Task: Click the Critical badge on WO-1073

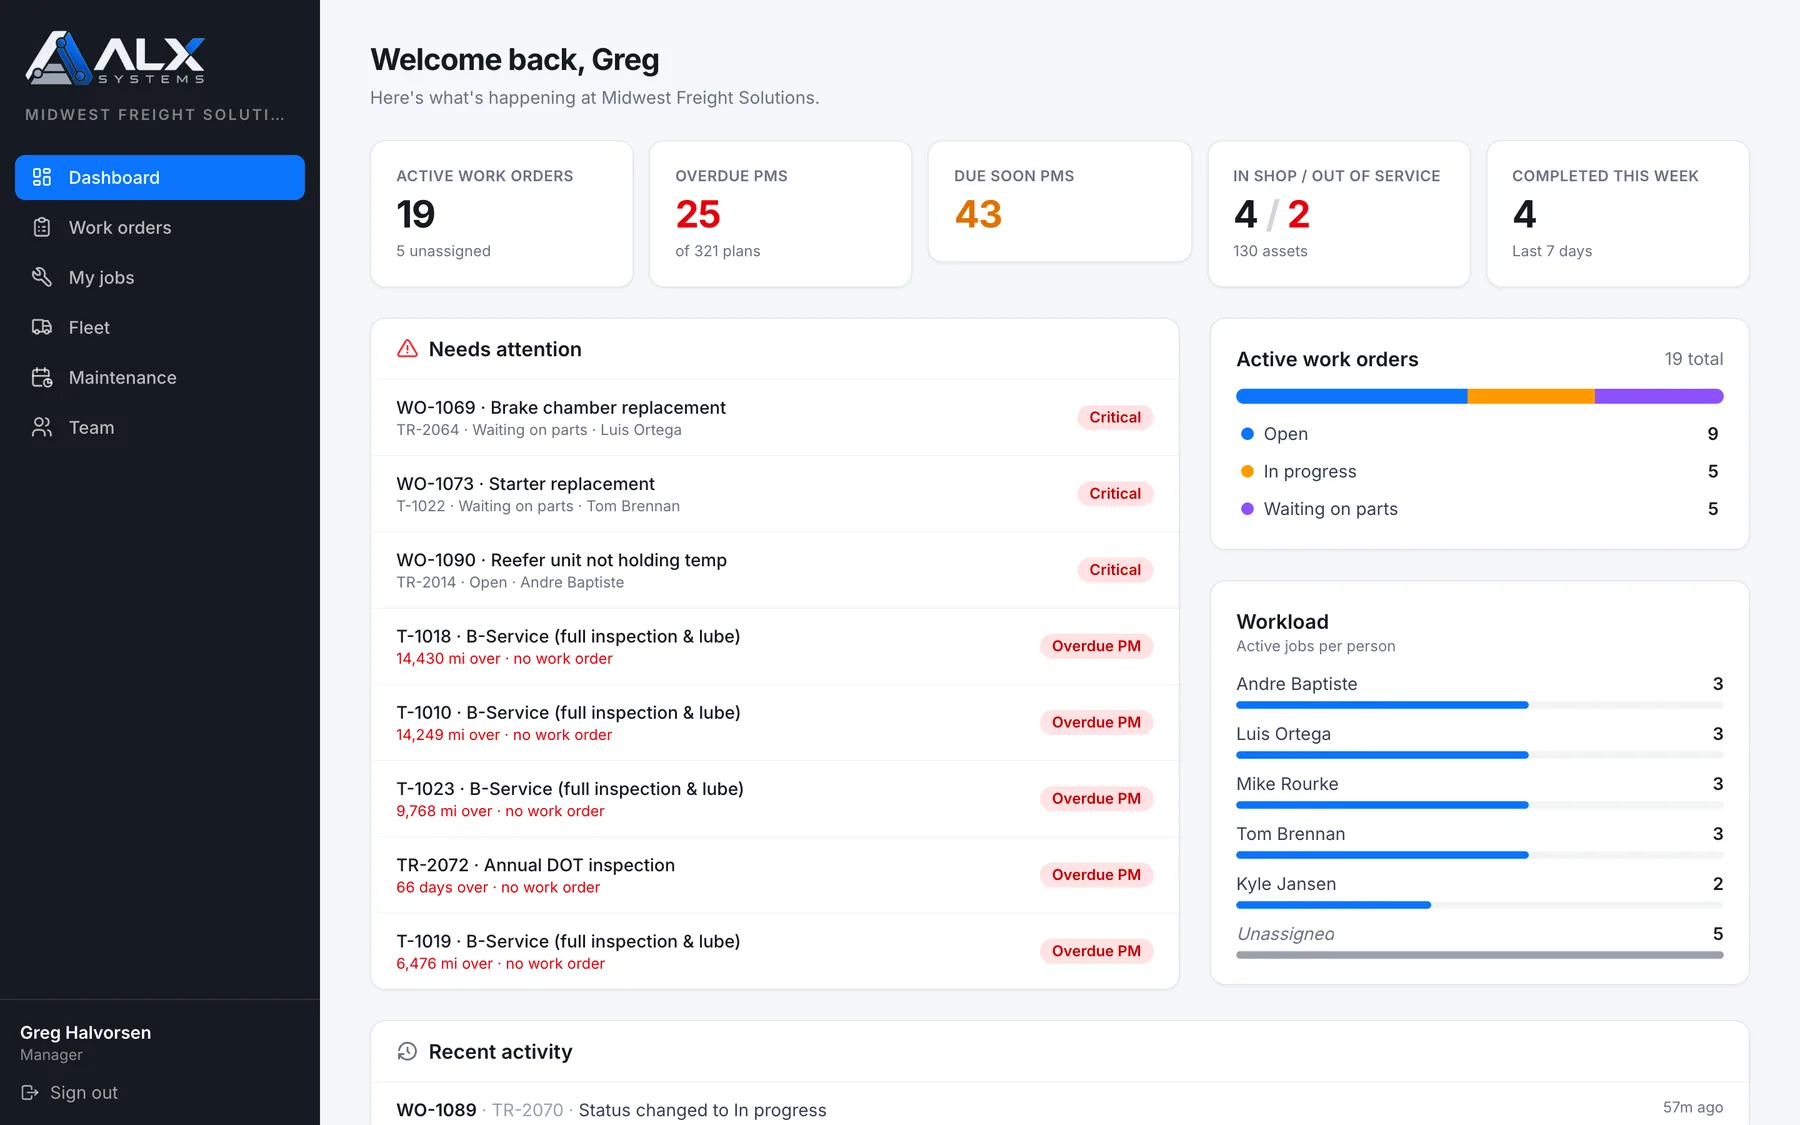Action: (x=1115, y=493)
